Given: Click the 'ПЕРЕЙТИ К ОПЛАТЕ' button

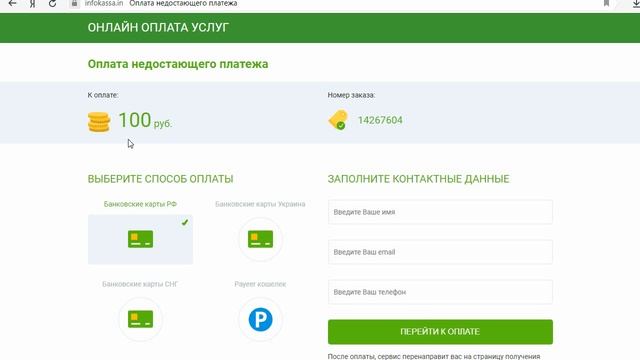Looking at the screenshot, I should point(440,332).
